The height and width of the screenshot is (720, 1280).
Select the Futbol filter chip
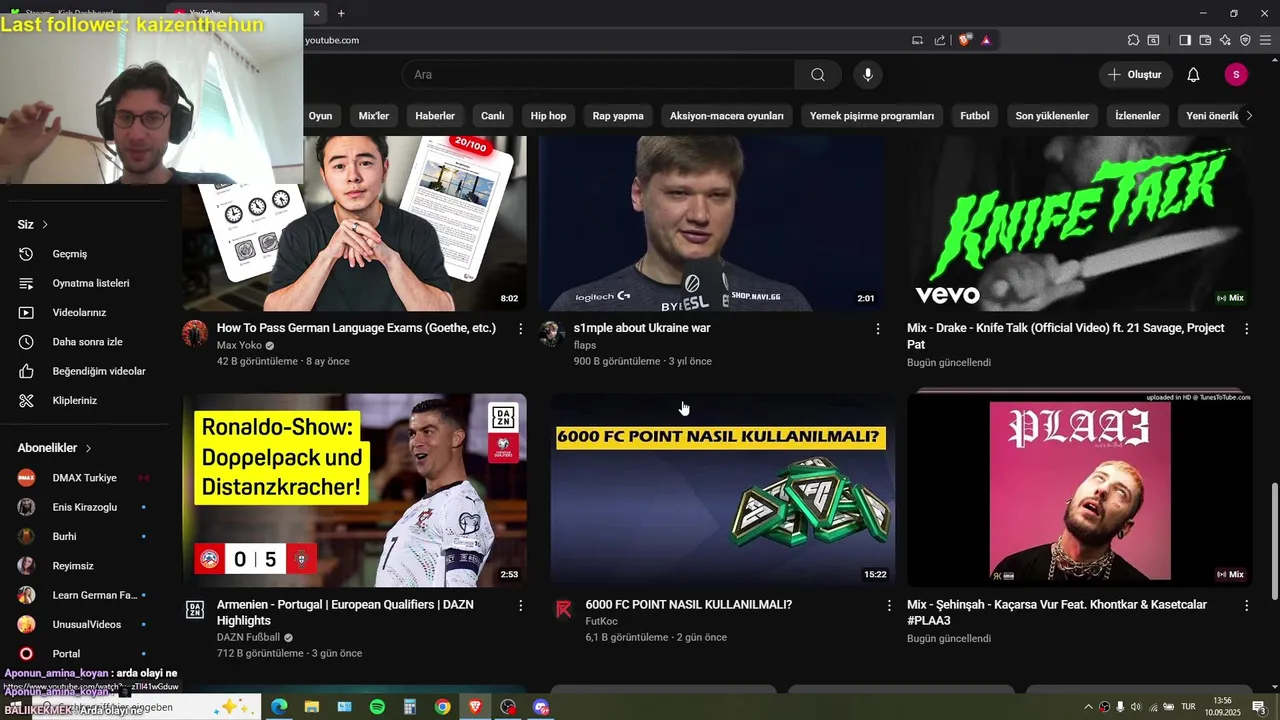click(975, 116)
